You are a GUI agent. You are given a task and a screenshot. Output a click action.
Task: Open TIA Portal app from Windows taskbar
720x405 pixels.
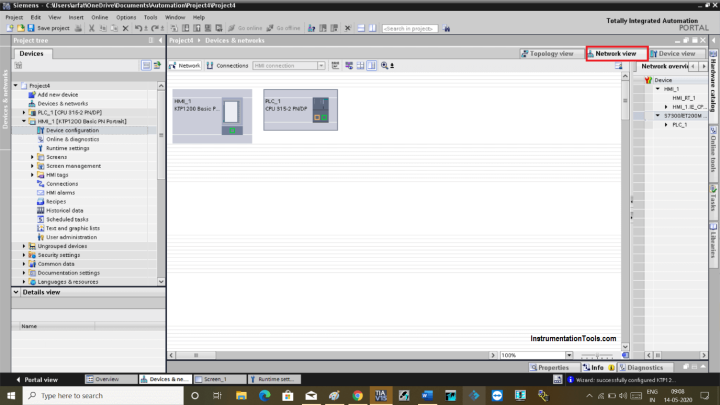tap(379, 396)
